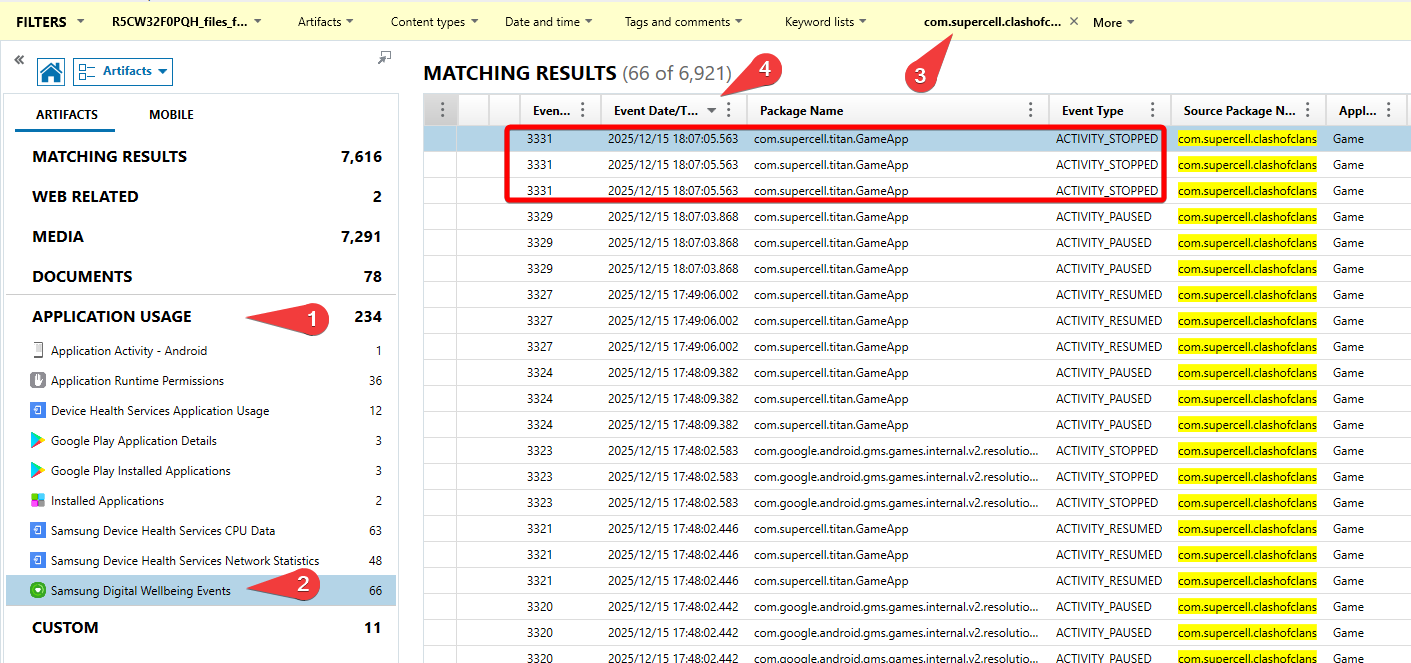
Task: Open the grid options menu in first column header
Action: (x=441, y=110)
